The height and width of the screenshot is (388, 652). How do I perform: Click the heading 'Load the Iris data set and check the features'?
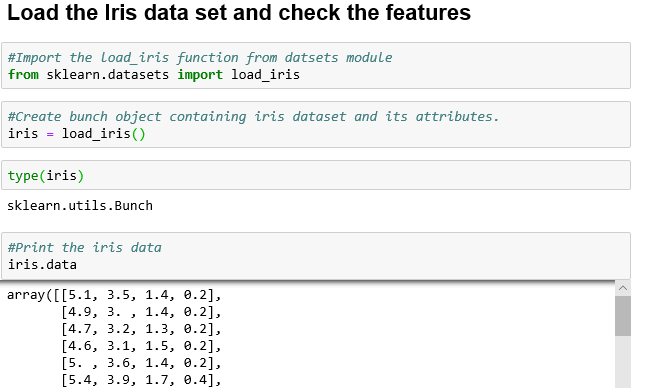click(x=239, y=12)
